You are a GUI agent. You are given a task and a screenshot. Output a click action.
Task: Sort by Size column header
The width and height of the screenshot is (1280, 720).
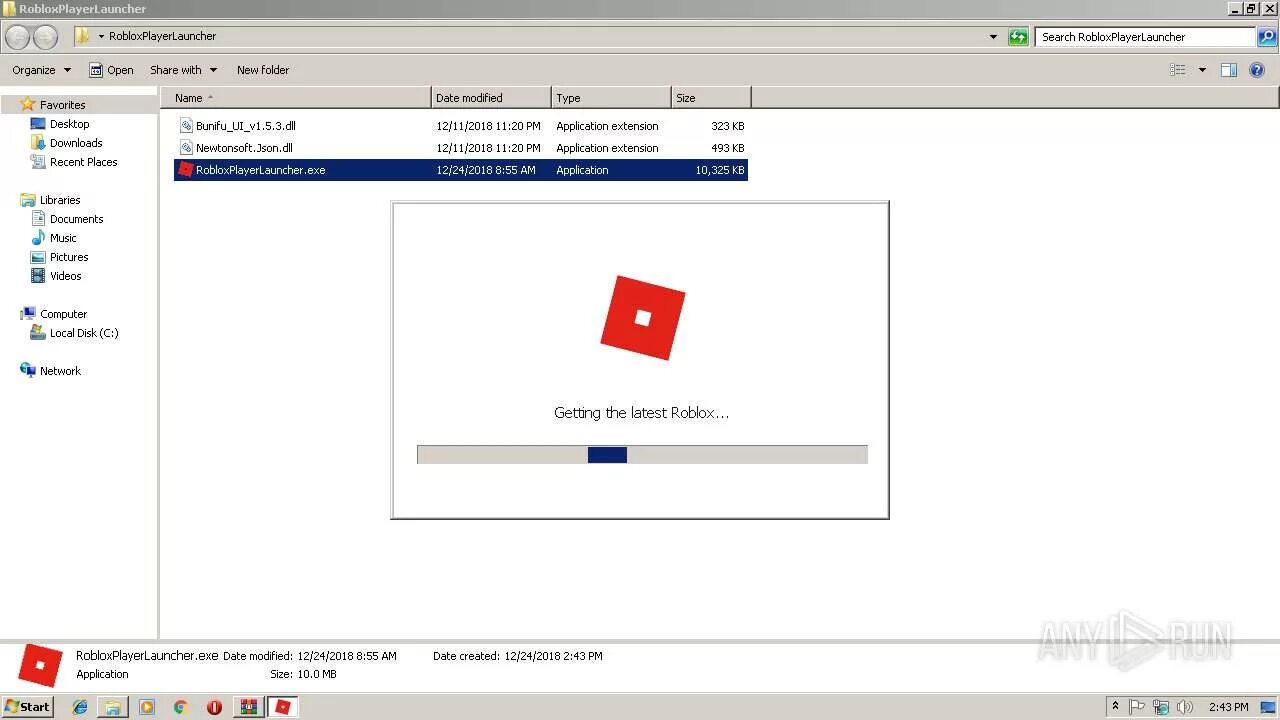click(x=711, y=98)
